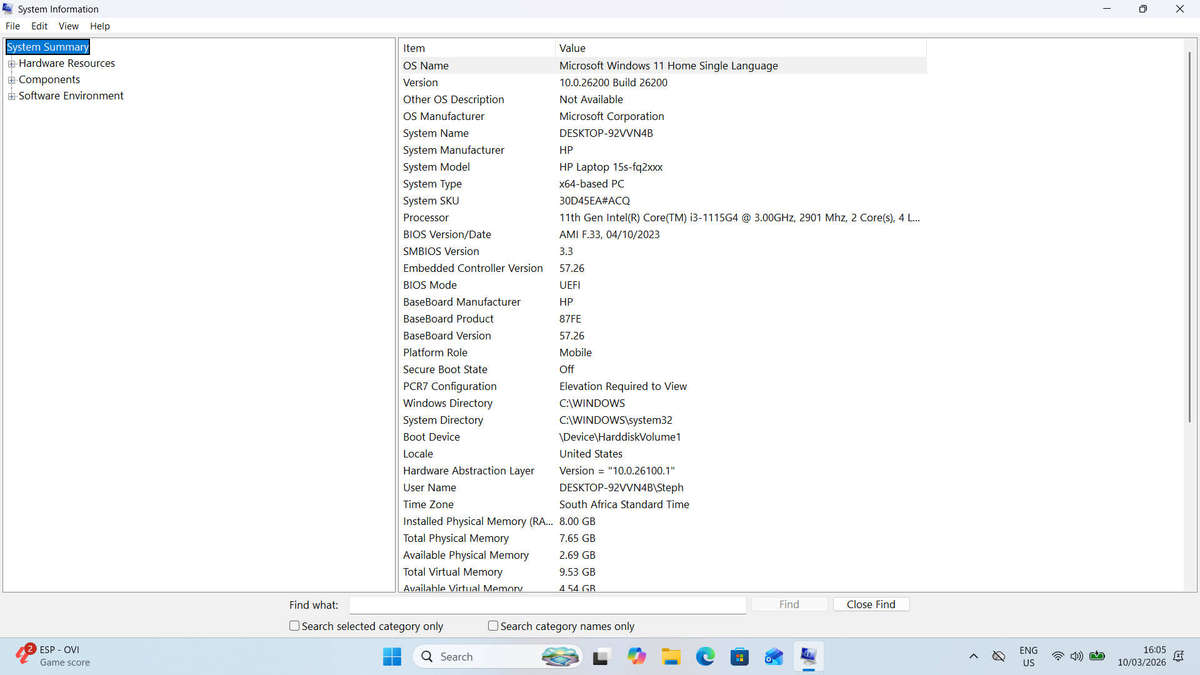
Task: Click the Close Find button
Action: pos(871,604)
